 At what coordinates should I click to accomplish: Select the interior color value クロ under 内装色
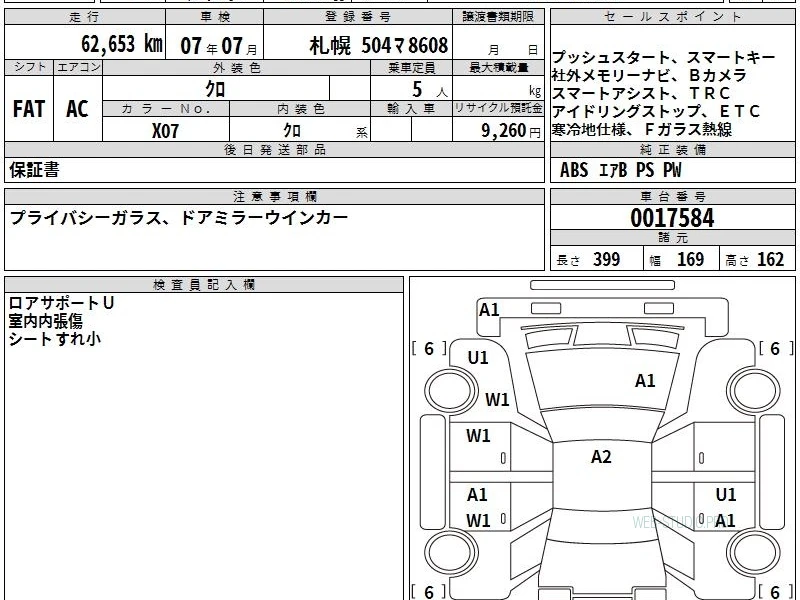(x=292, y=130)
